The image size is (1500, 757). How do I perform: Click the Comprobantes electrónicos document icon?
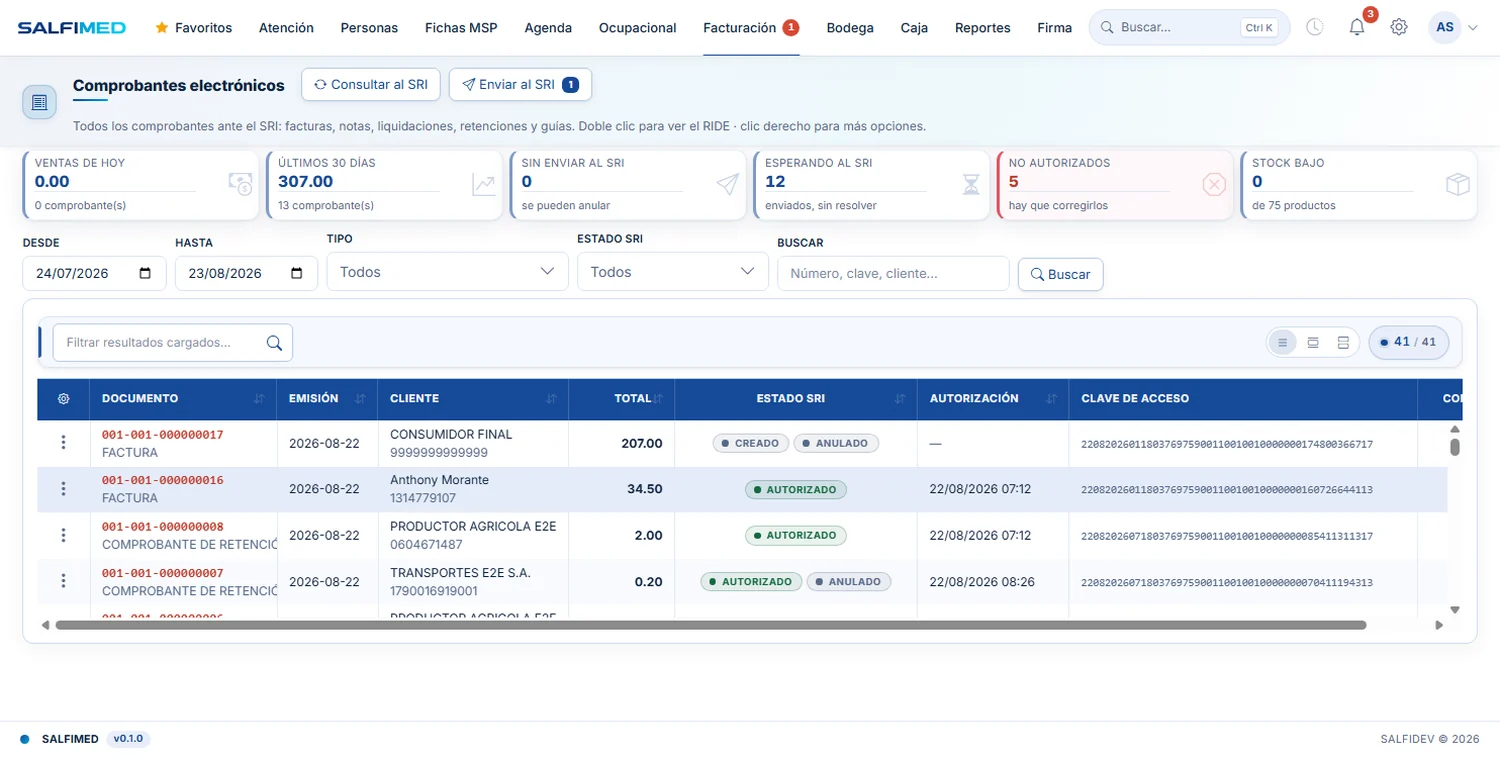40,102
